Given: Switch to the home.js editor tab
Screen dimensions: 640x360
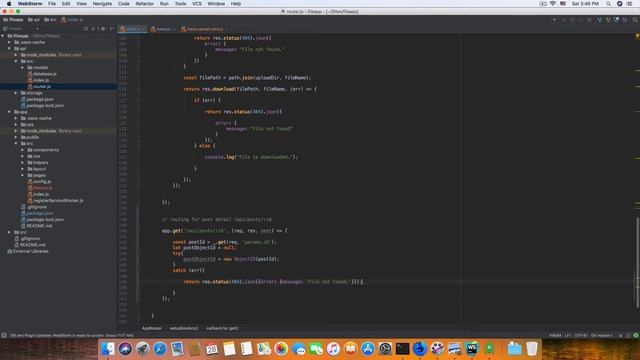Looking at the screenshot, I should [162, 29].
